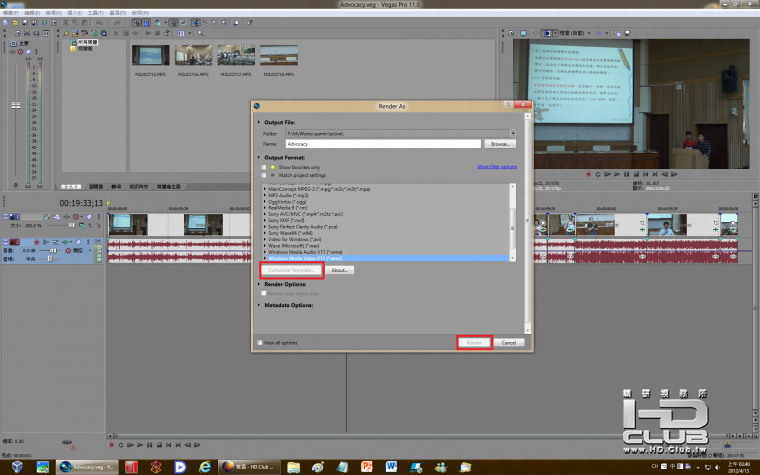Collapse the Output File section
The width and height of the screenshot is (760, 475).
259,122
